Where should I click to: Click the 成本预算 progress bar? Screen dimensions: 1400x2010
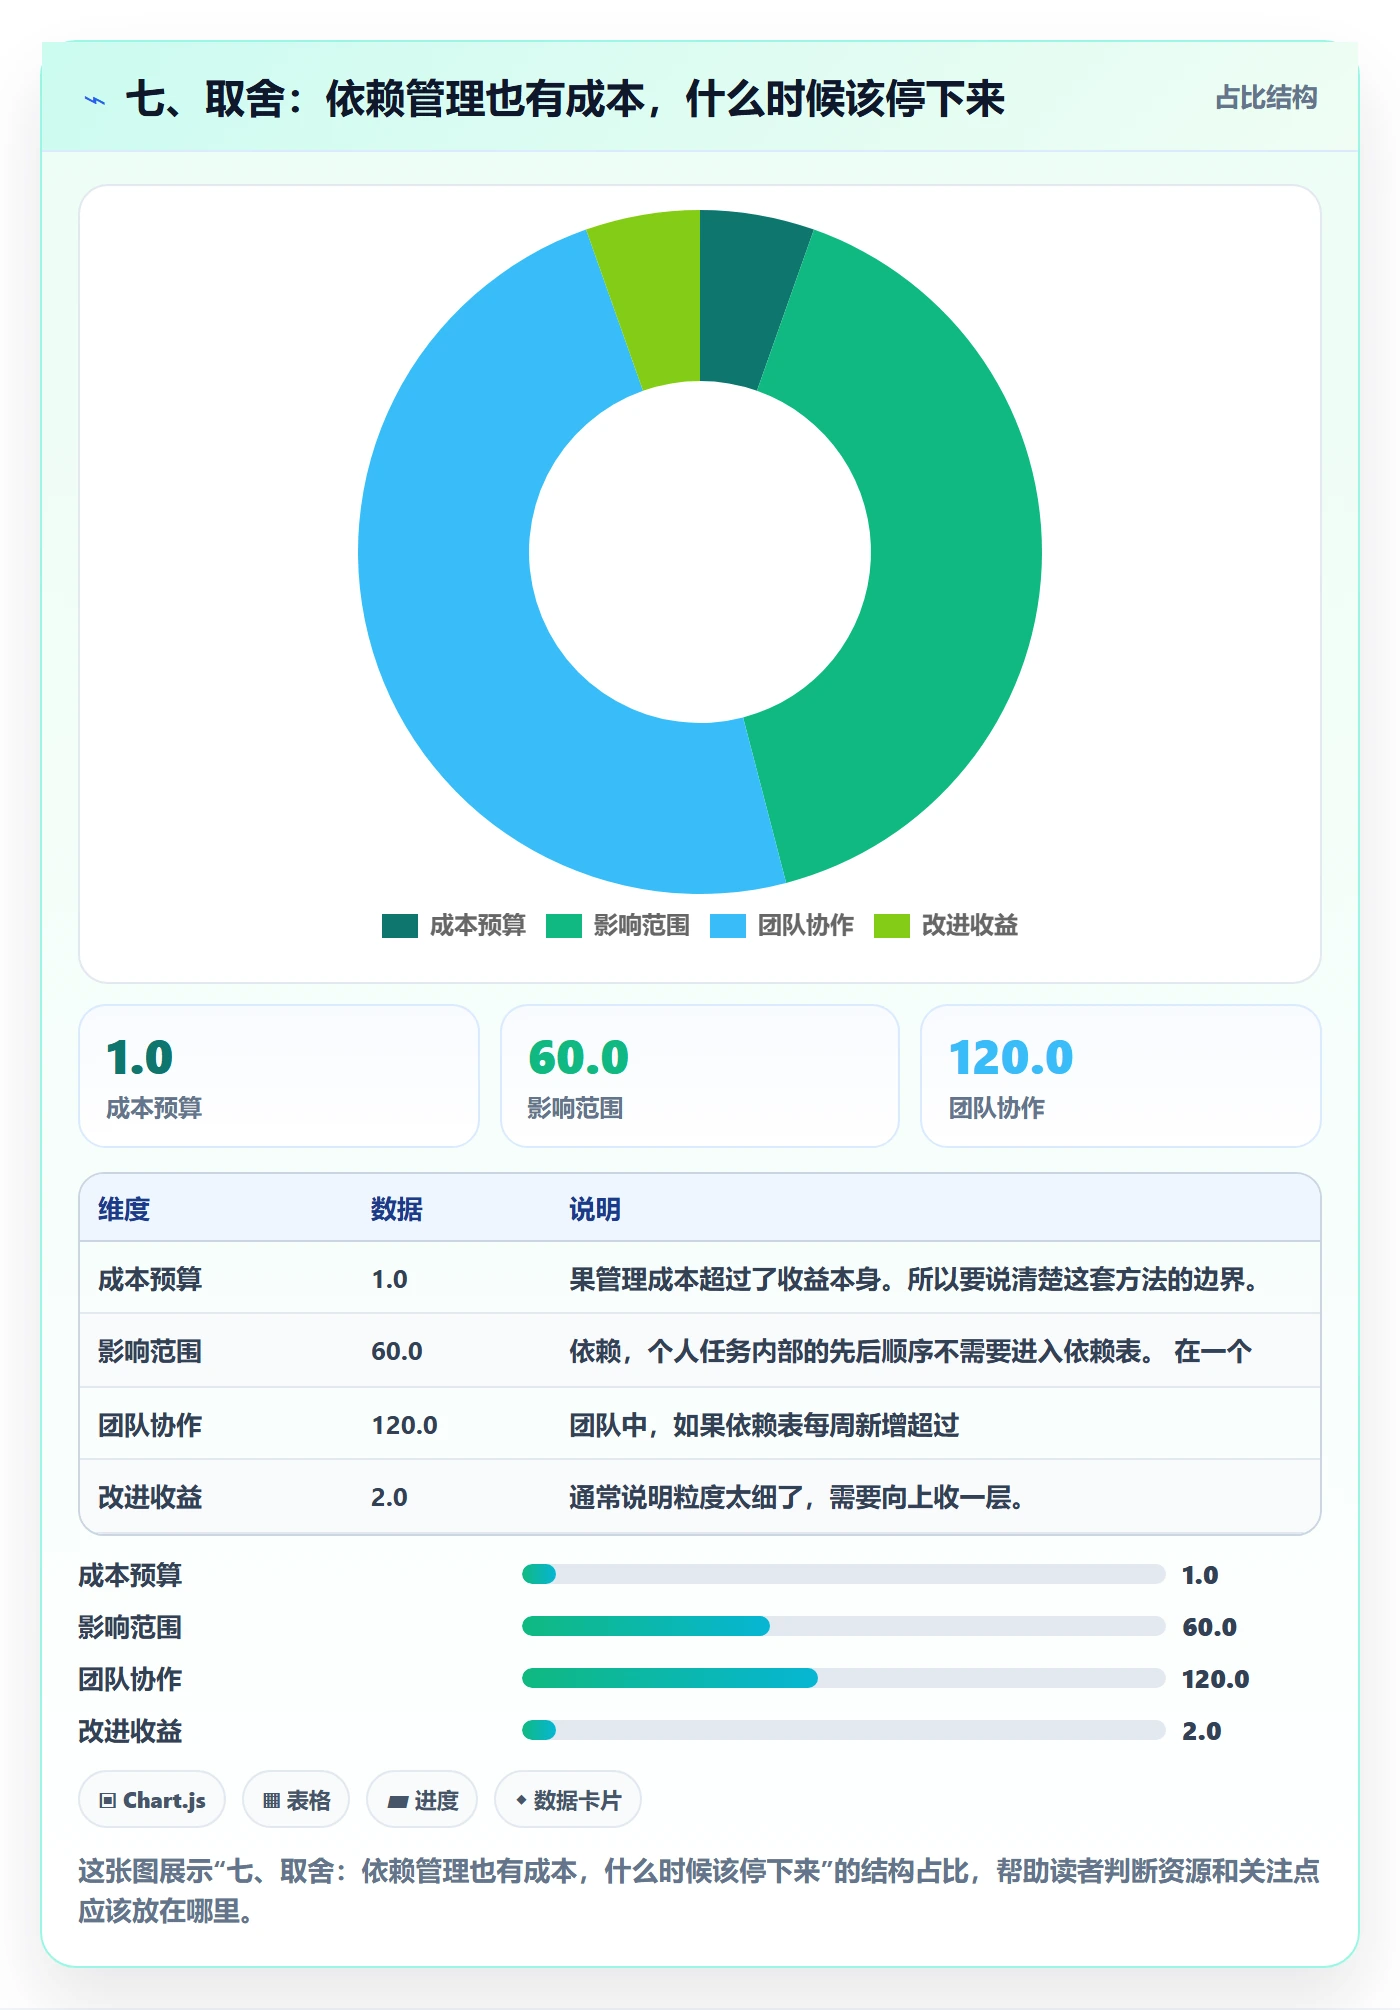(843, 1574)
